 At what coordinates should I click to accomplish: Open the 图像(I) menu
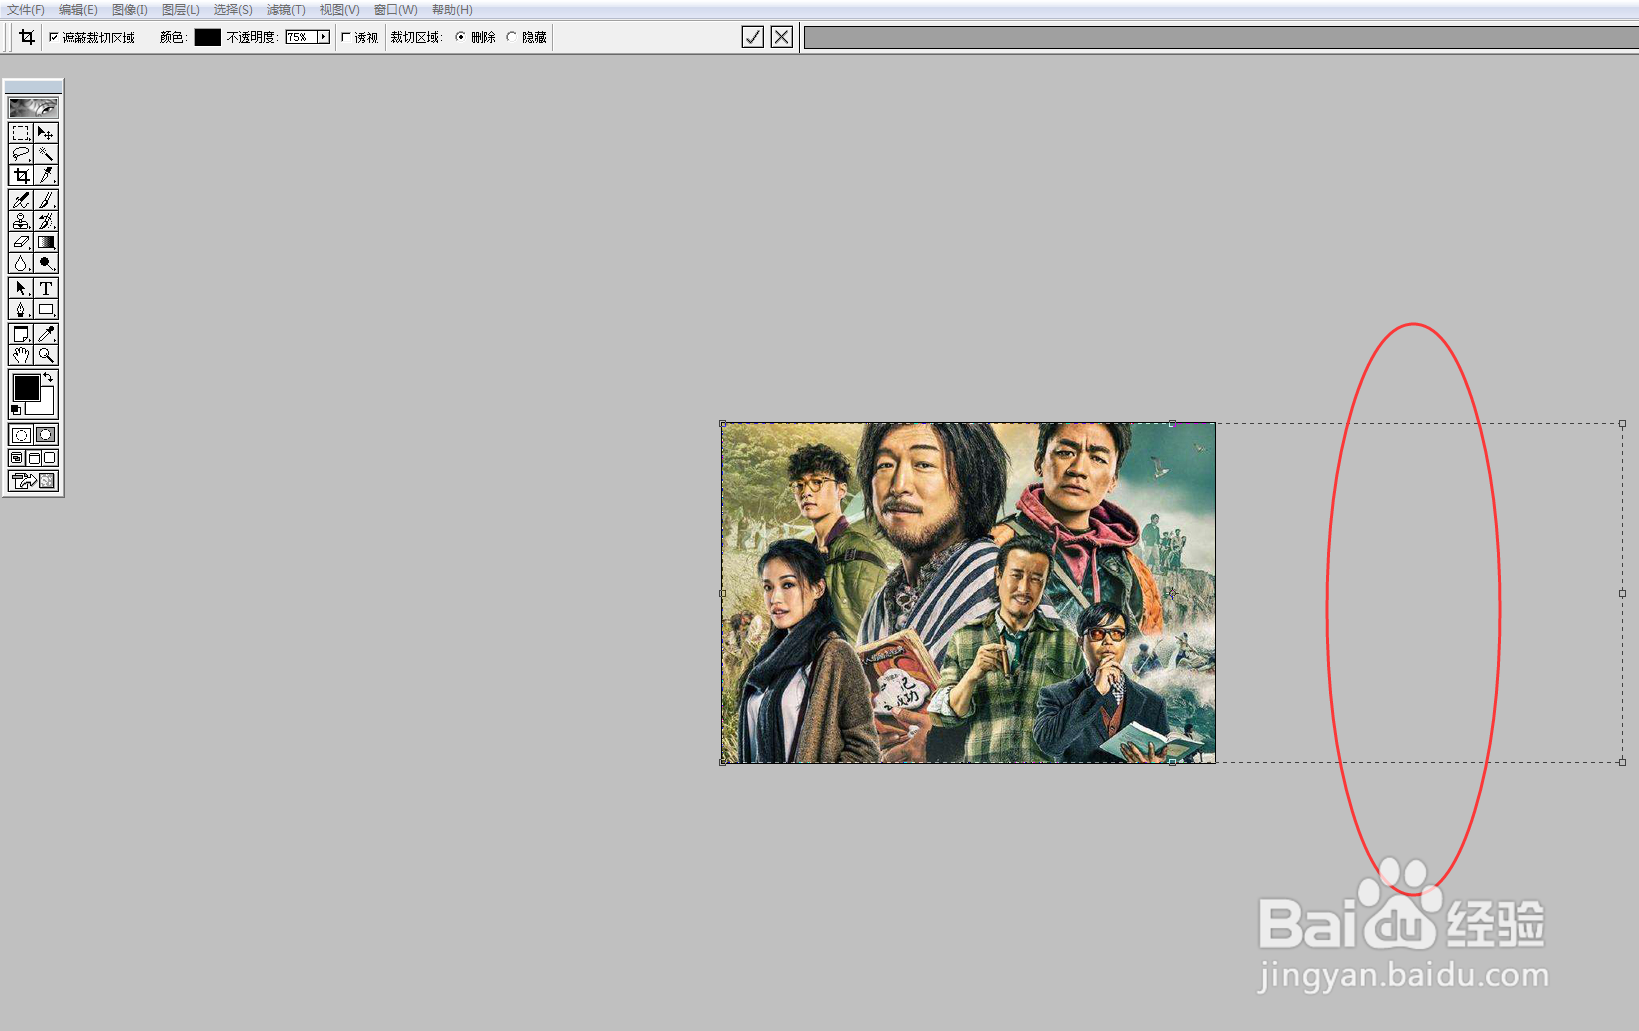(130, 9)
